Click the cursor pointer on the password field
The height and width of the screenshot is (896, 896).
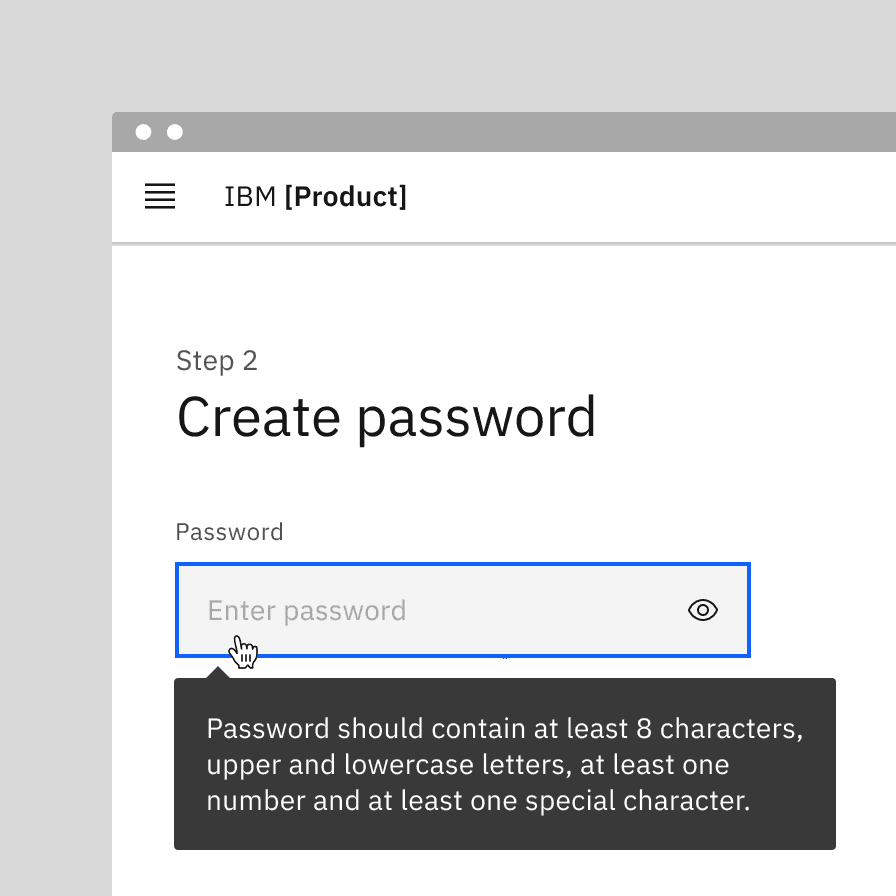pyautogui.click(x=243, y=651)
